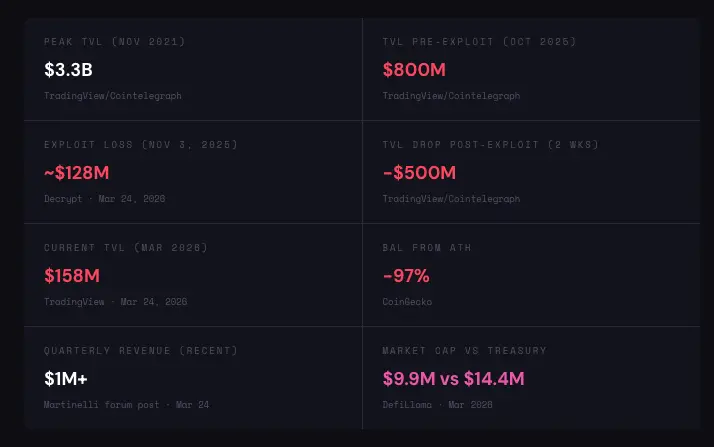Click TradingView/Cointelegraph source under $3.3B
Screen dimensions: 714x447
[x=112, y=96]
